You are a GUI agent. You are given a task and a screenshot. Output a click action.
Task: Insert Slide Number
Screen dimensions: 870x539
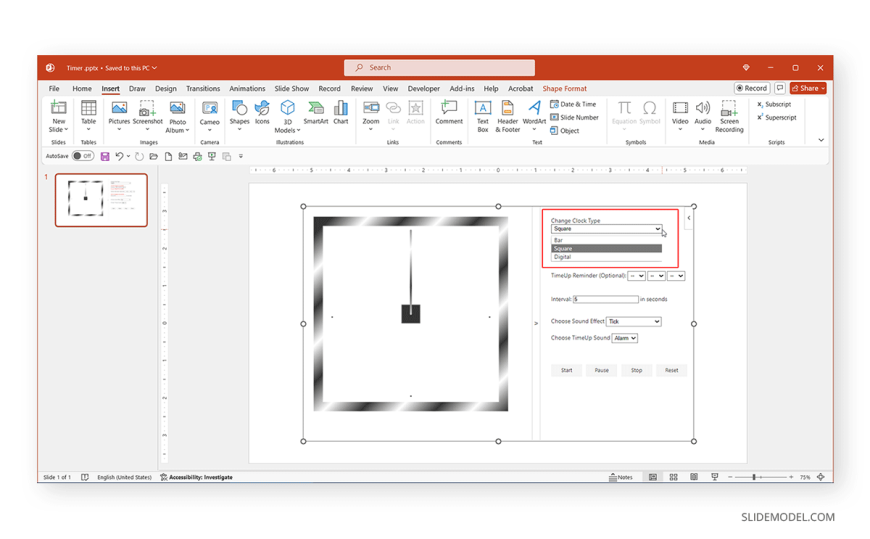tap(574, 118)
